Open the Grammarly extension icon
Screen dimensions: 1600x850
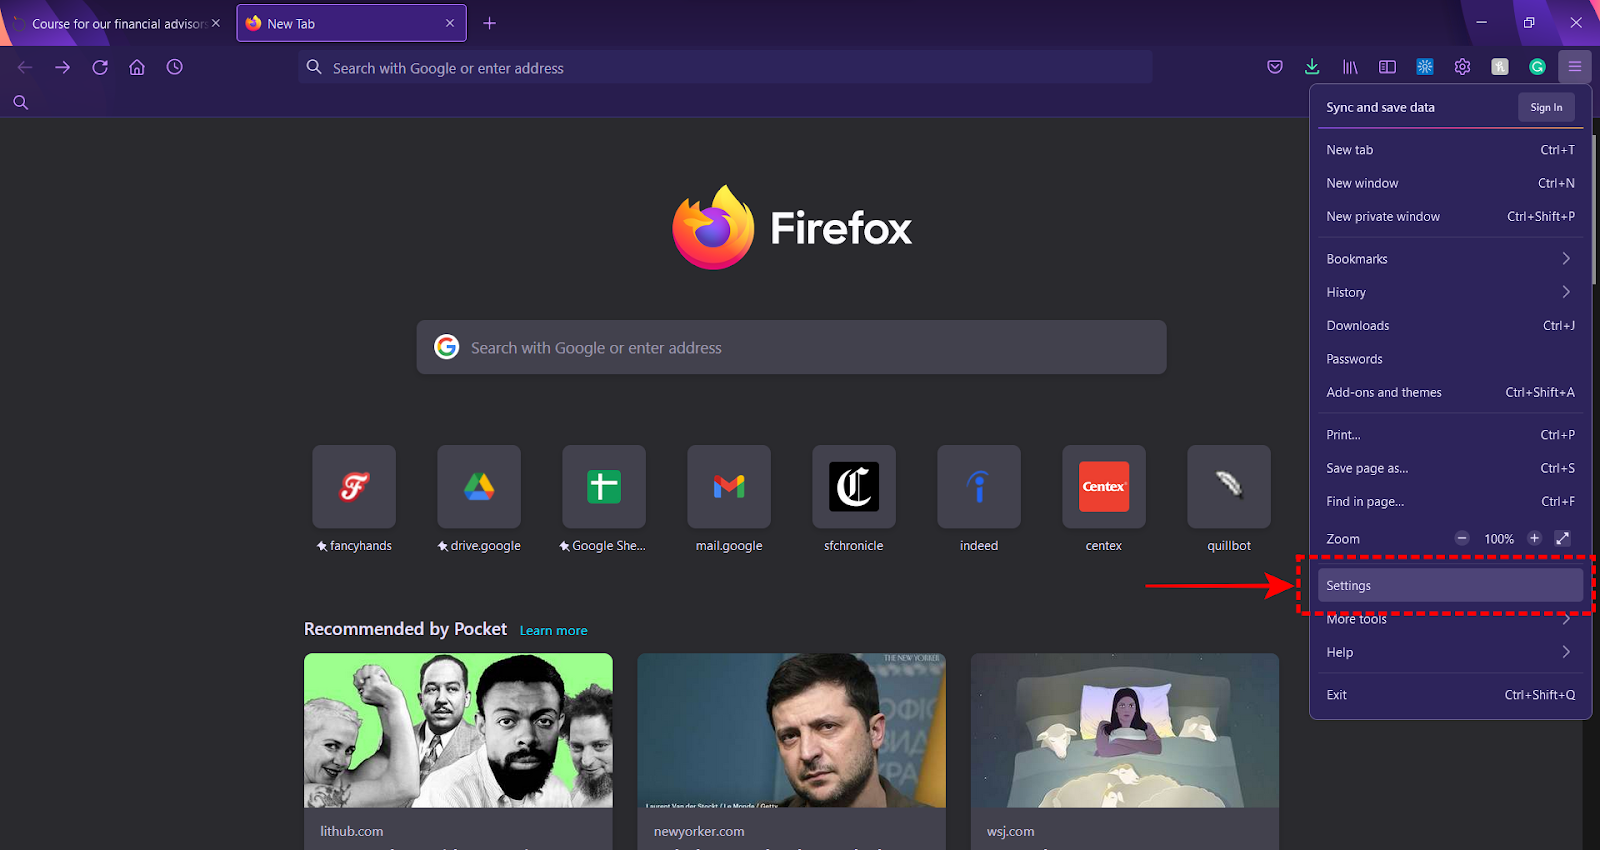(1538, 67)
